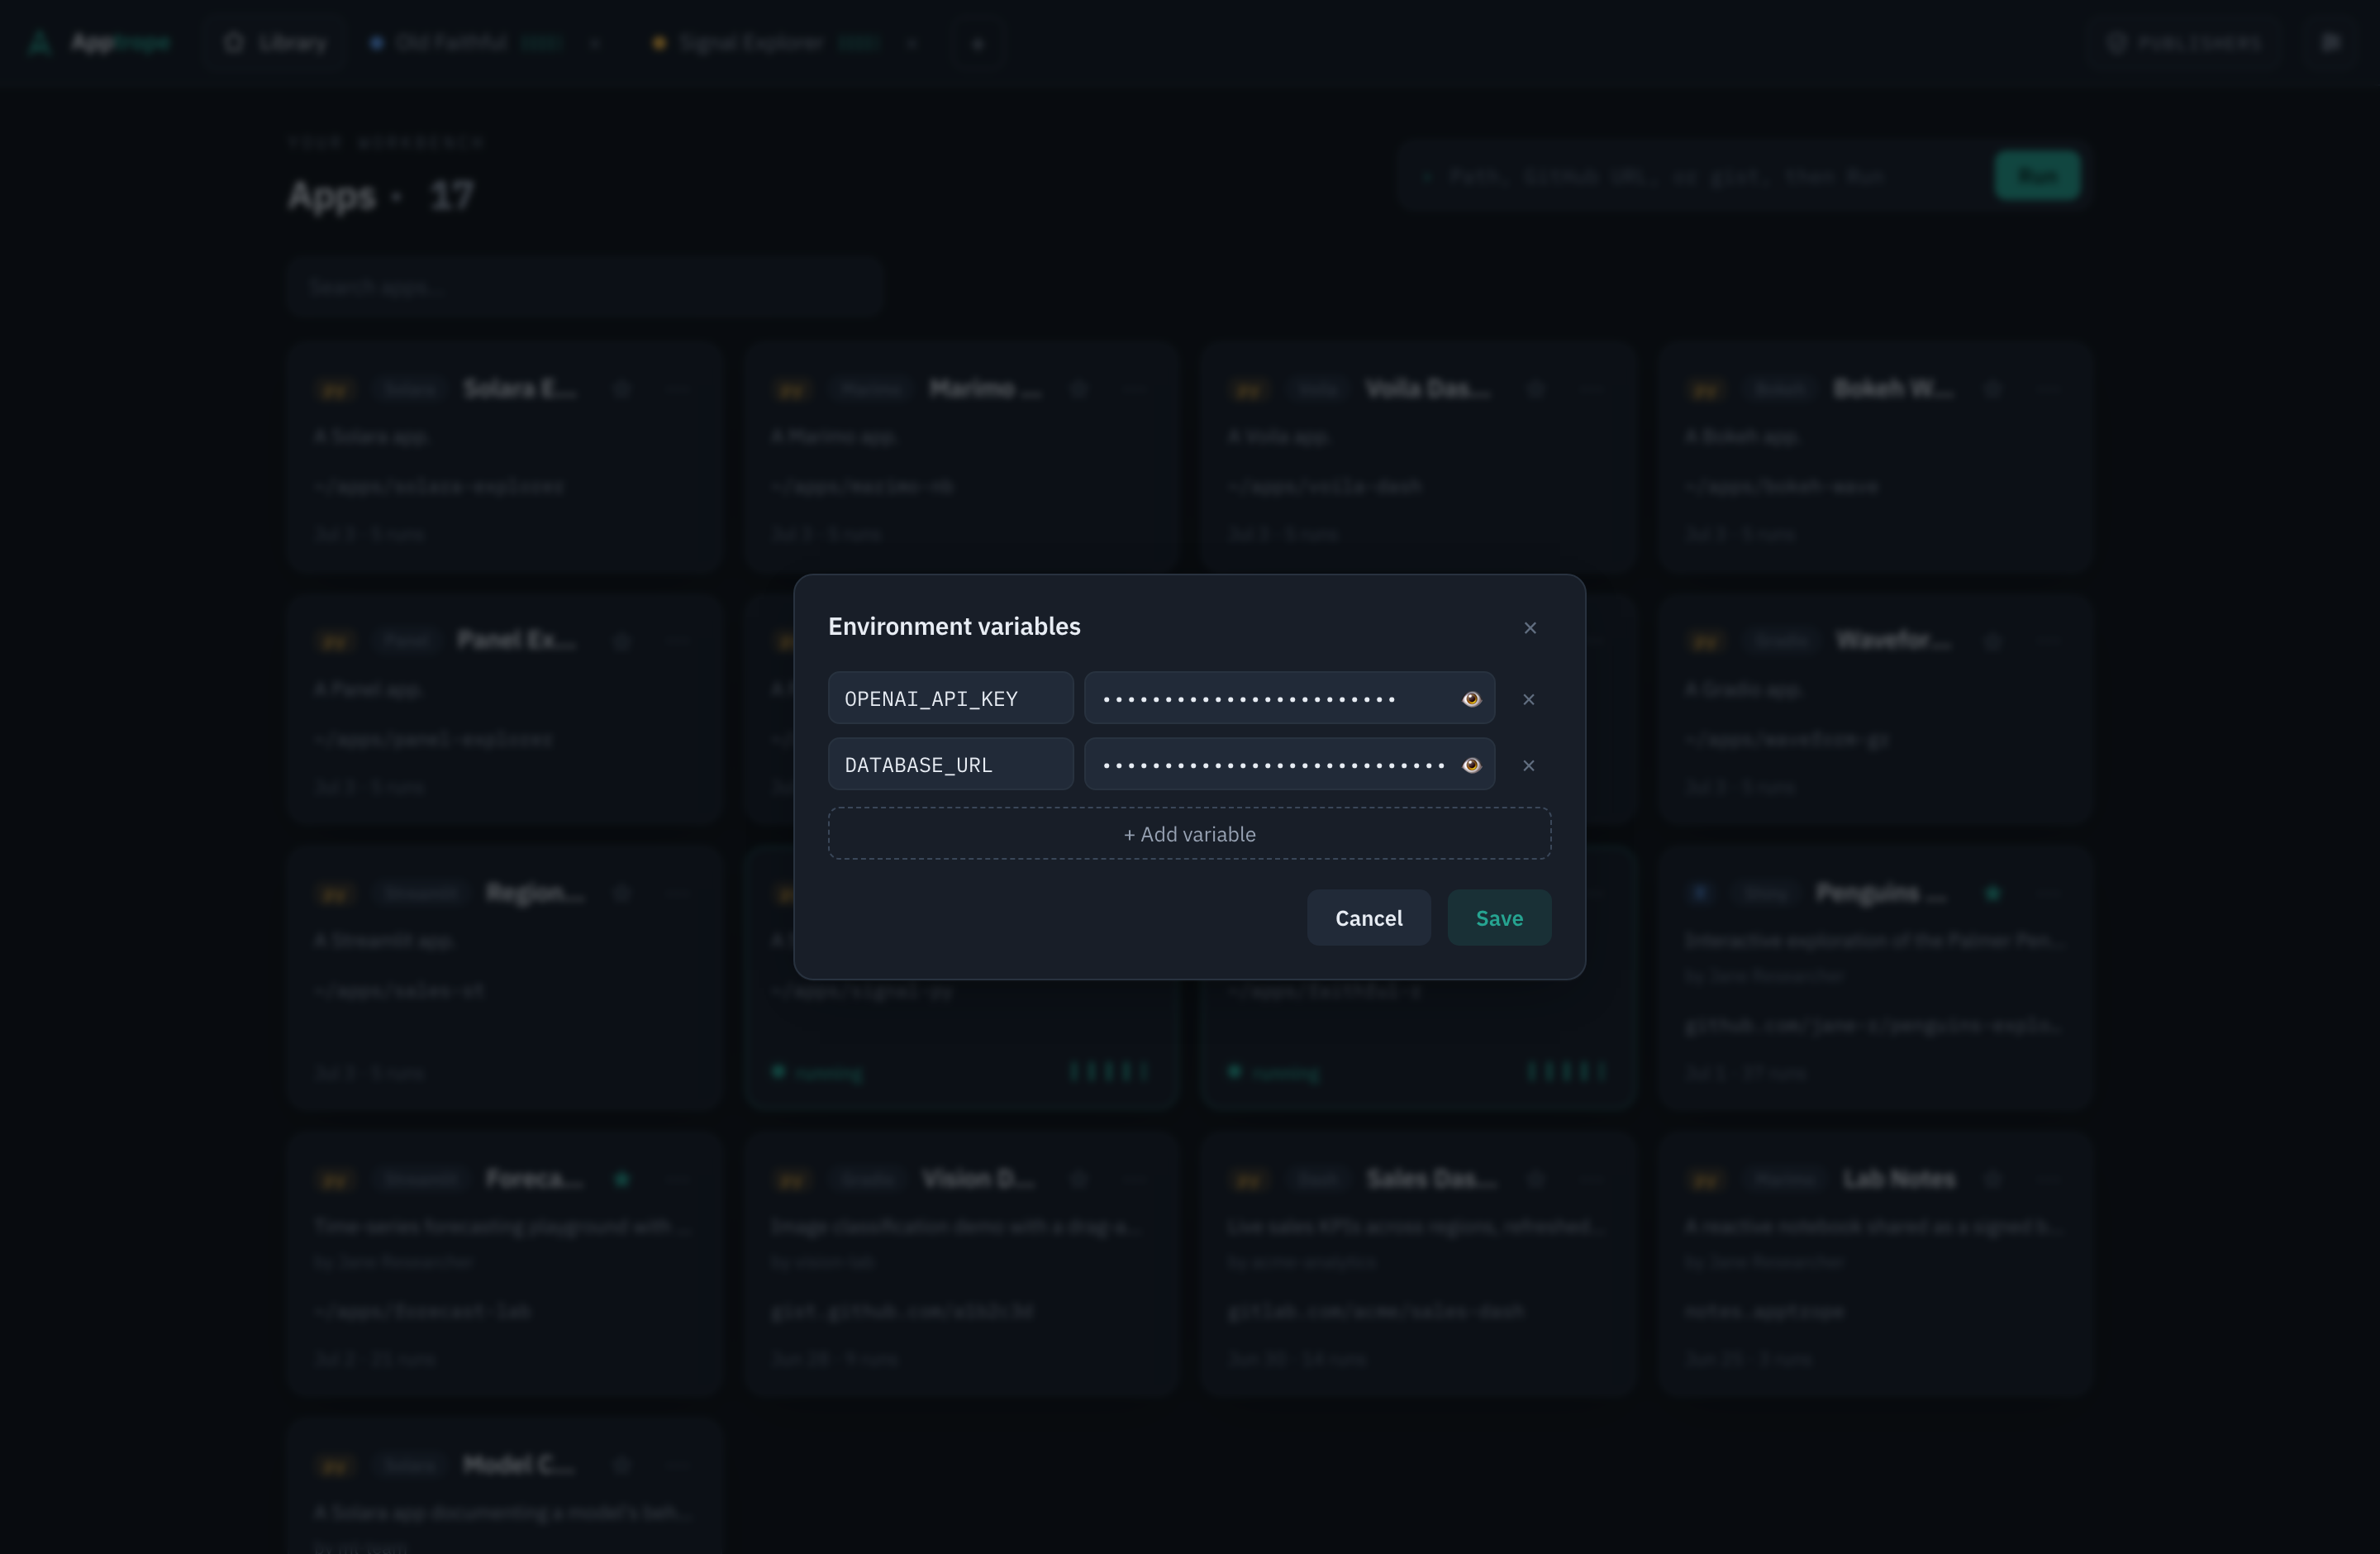Focus the OPENAI_API_KEY masked value field
Image resolution: width=2380 pixels, height=1554 pixels.
[1289, 698]
